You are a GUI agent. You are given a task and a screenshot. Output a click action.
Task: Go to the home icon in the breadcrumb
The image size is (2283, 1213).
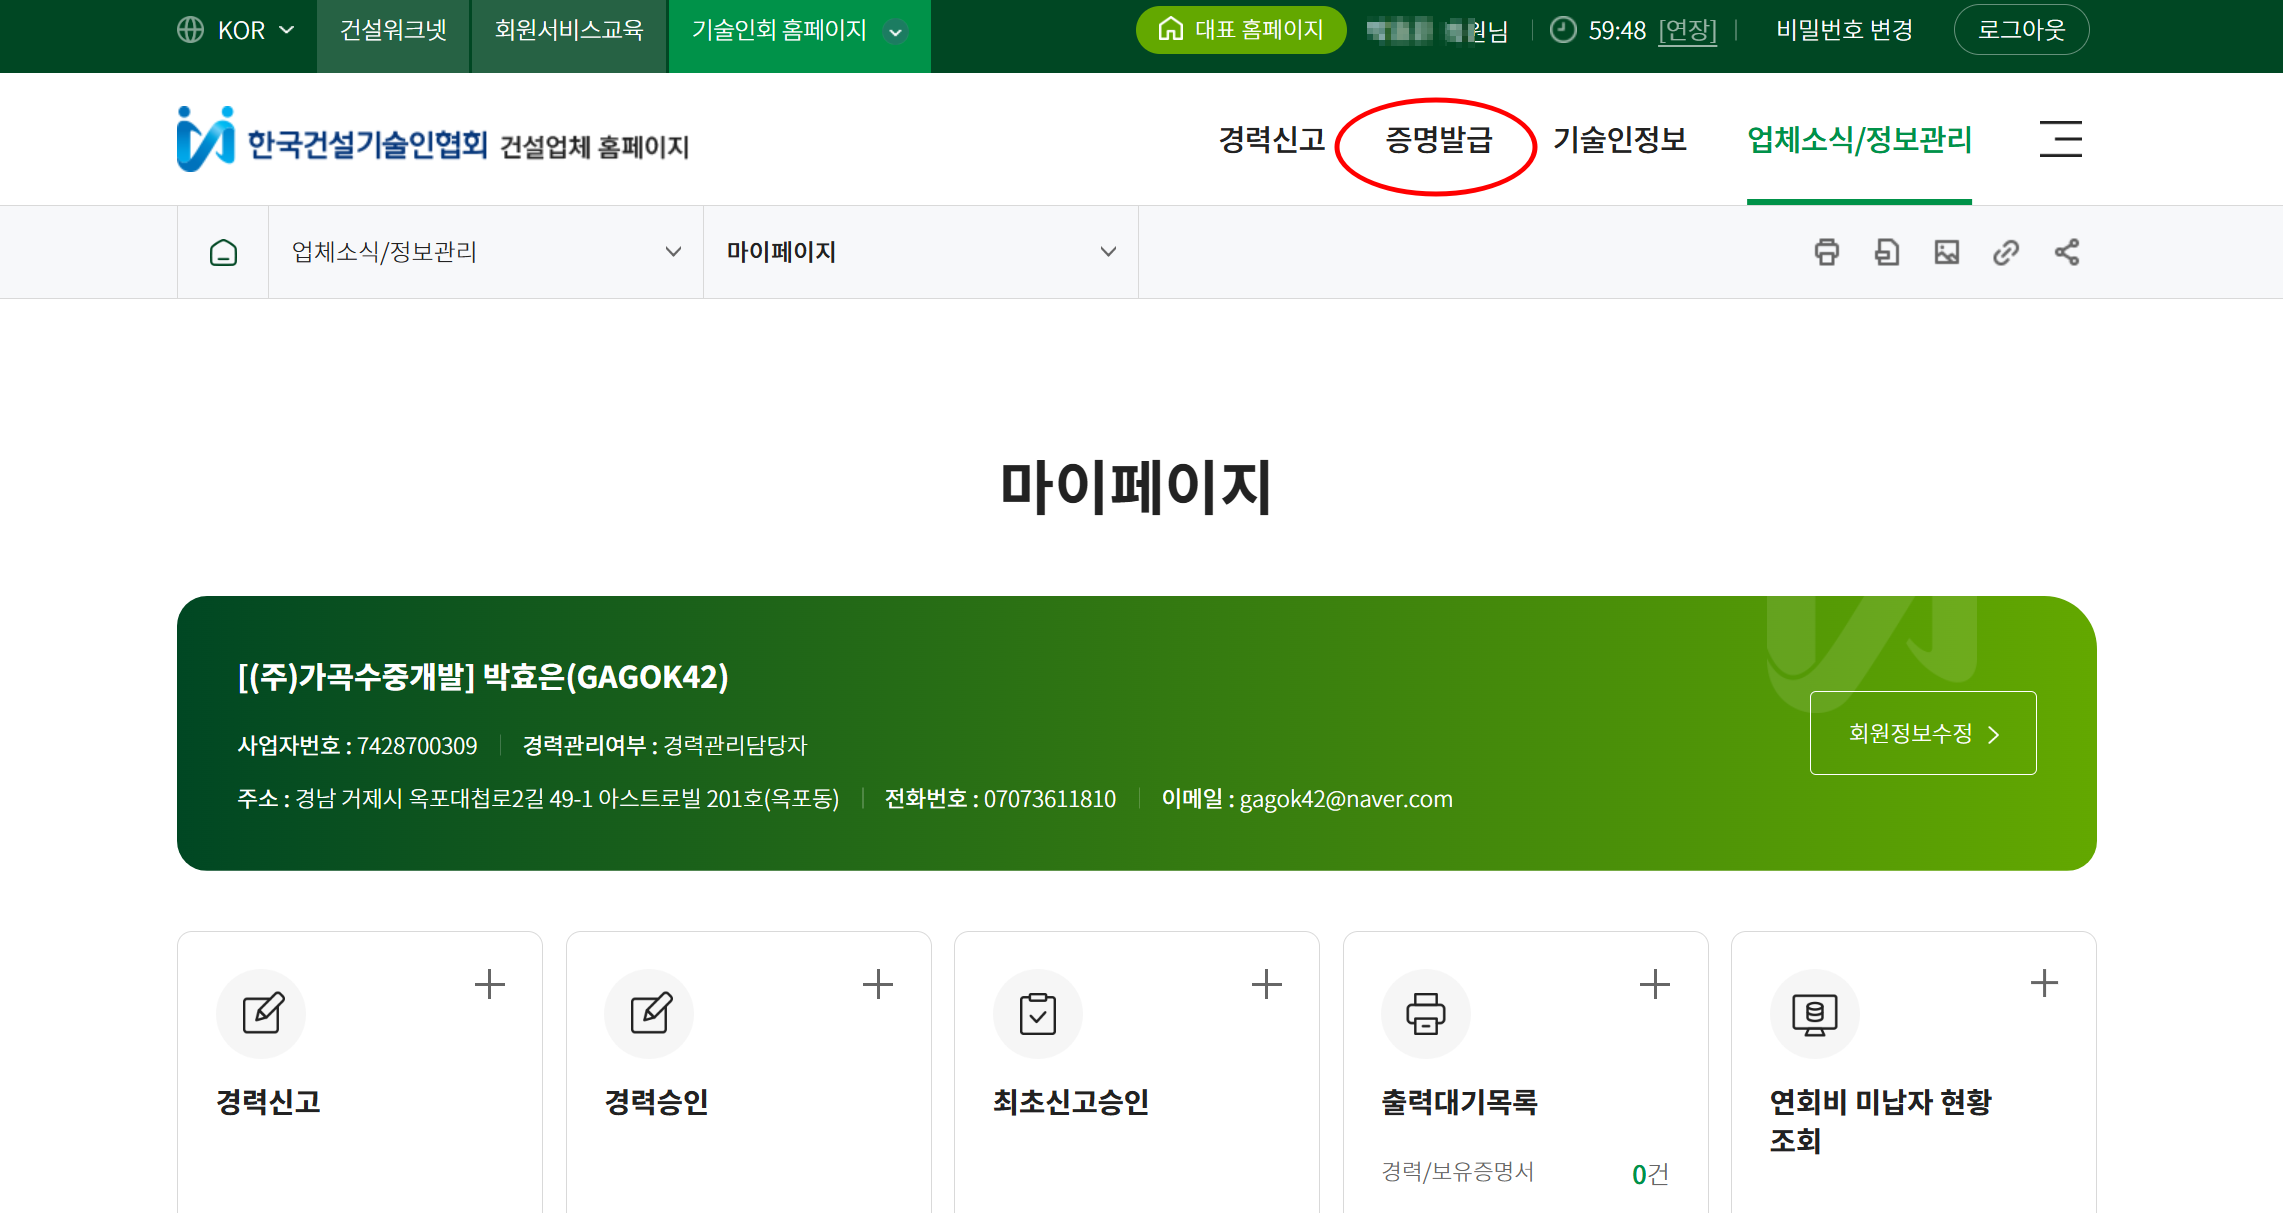click(223, 252)
